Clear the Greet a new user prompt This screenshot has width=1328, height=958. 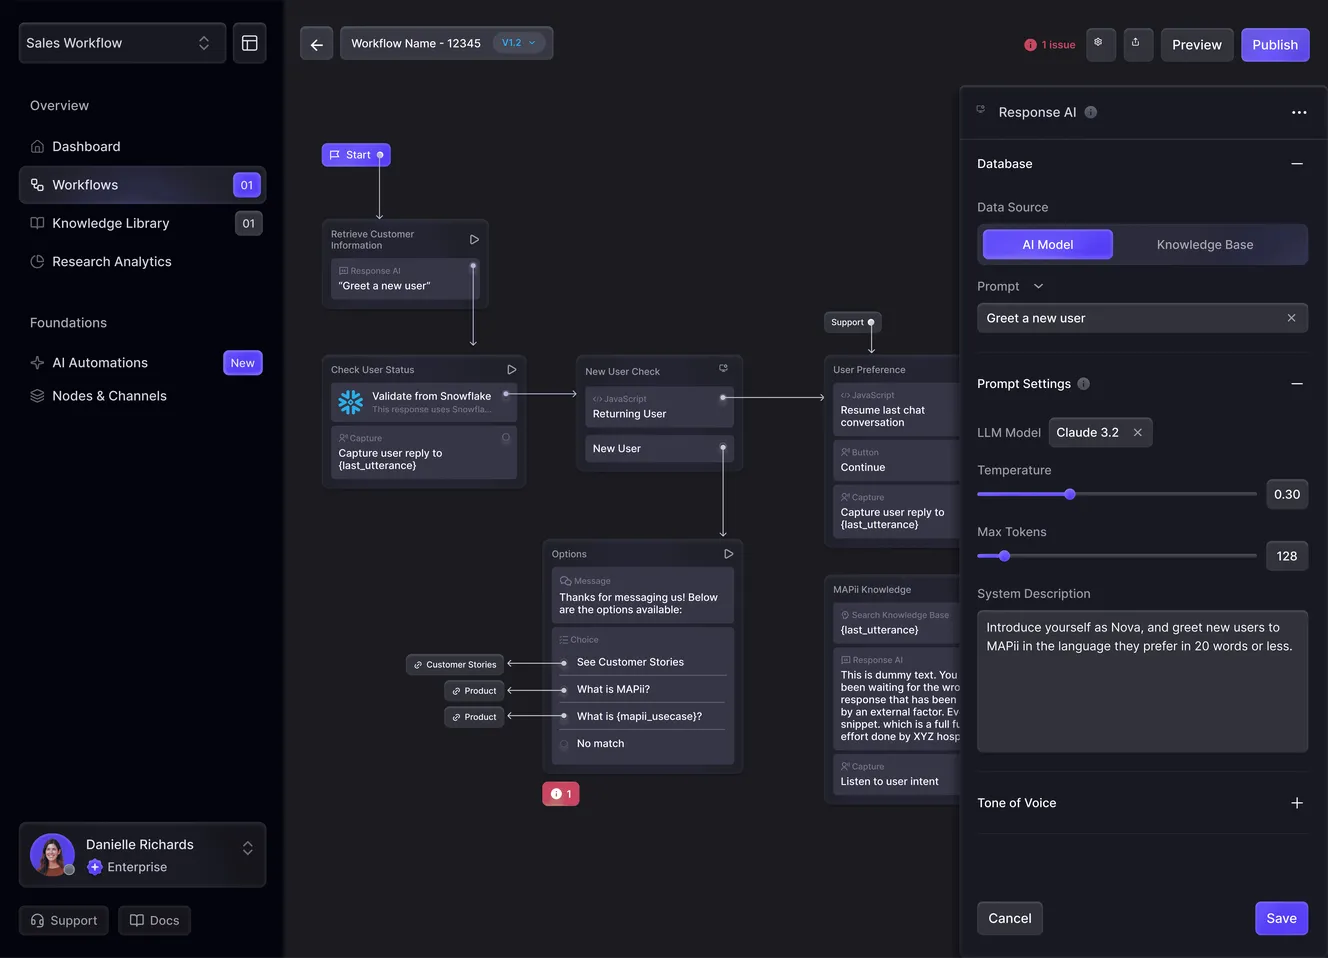(1291, 318)
